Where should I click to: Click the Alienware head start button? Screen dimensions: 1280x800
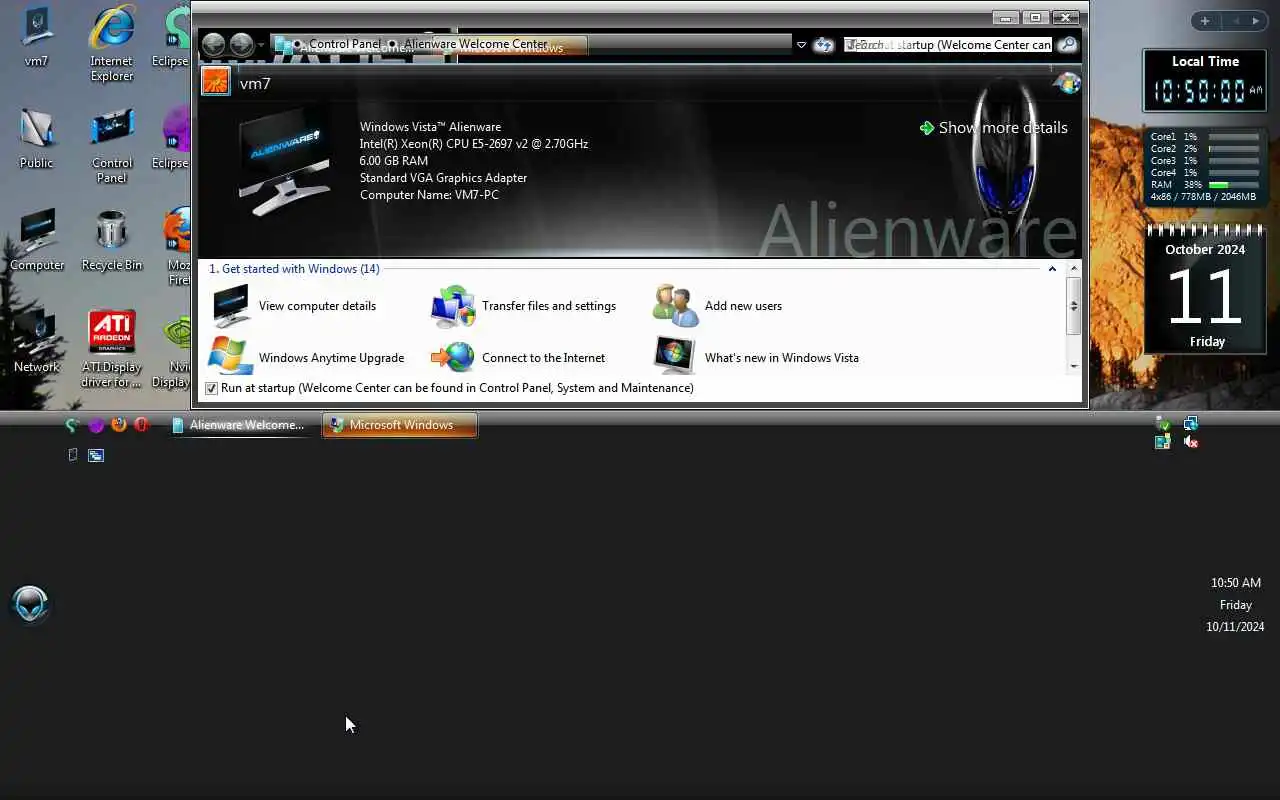pos(30,604)
